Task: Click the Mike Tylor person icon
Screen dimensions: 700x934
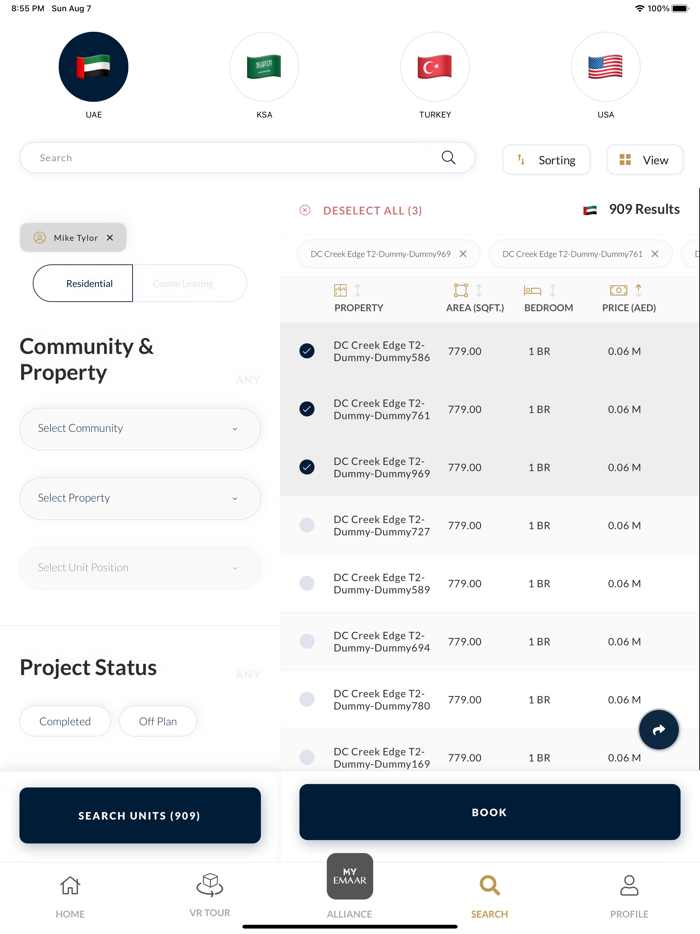Action: pyautogui.click(x=40, y=238)
